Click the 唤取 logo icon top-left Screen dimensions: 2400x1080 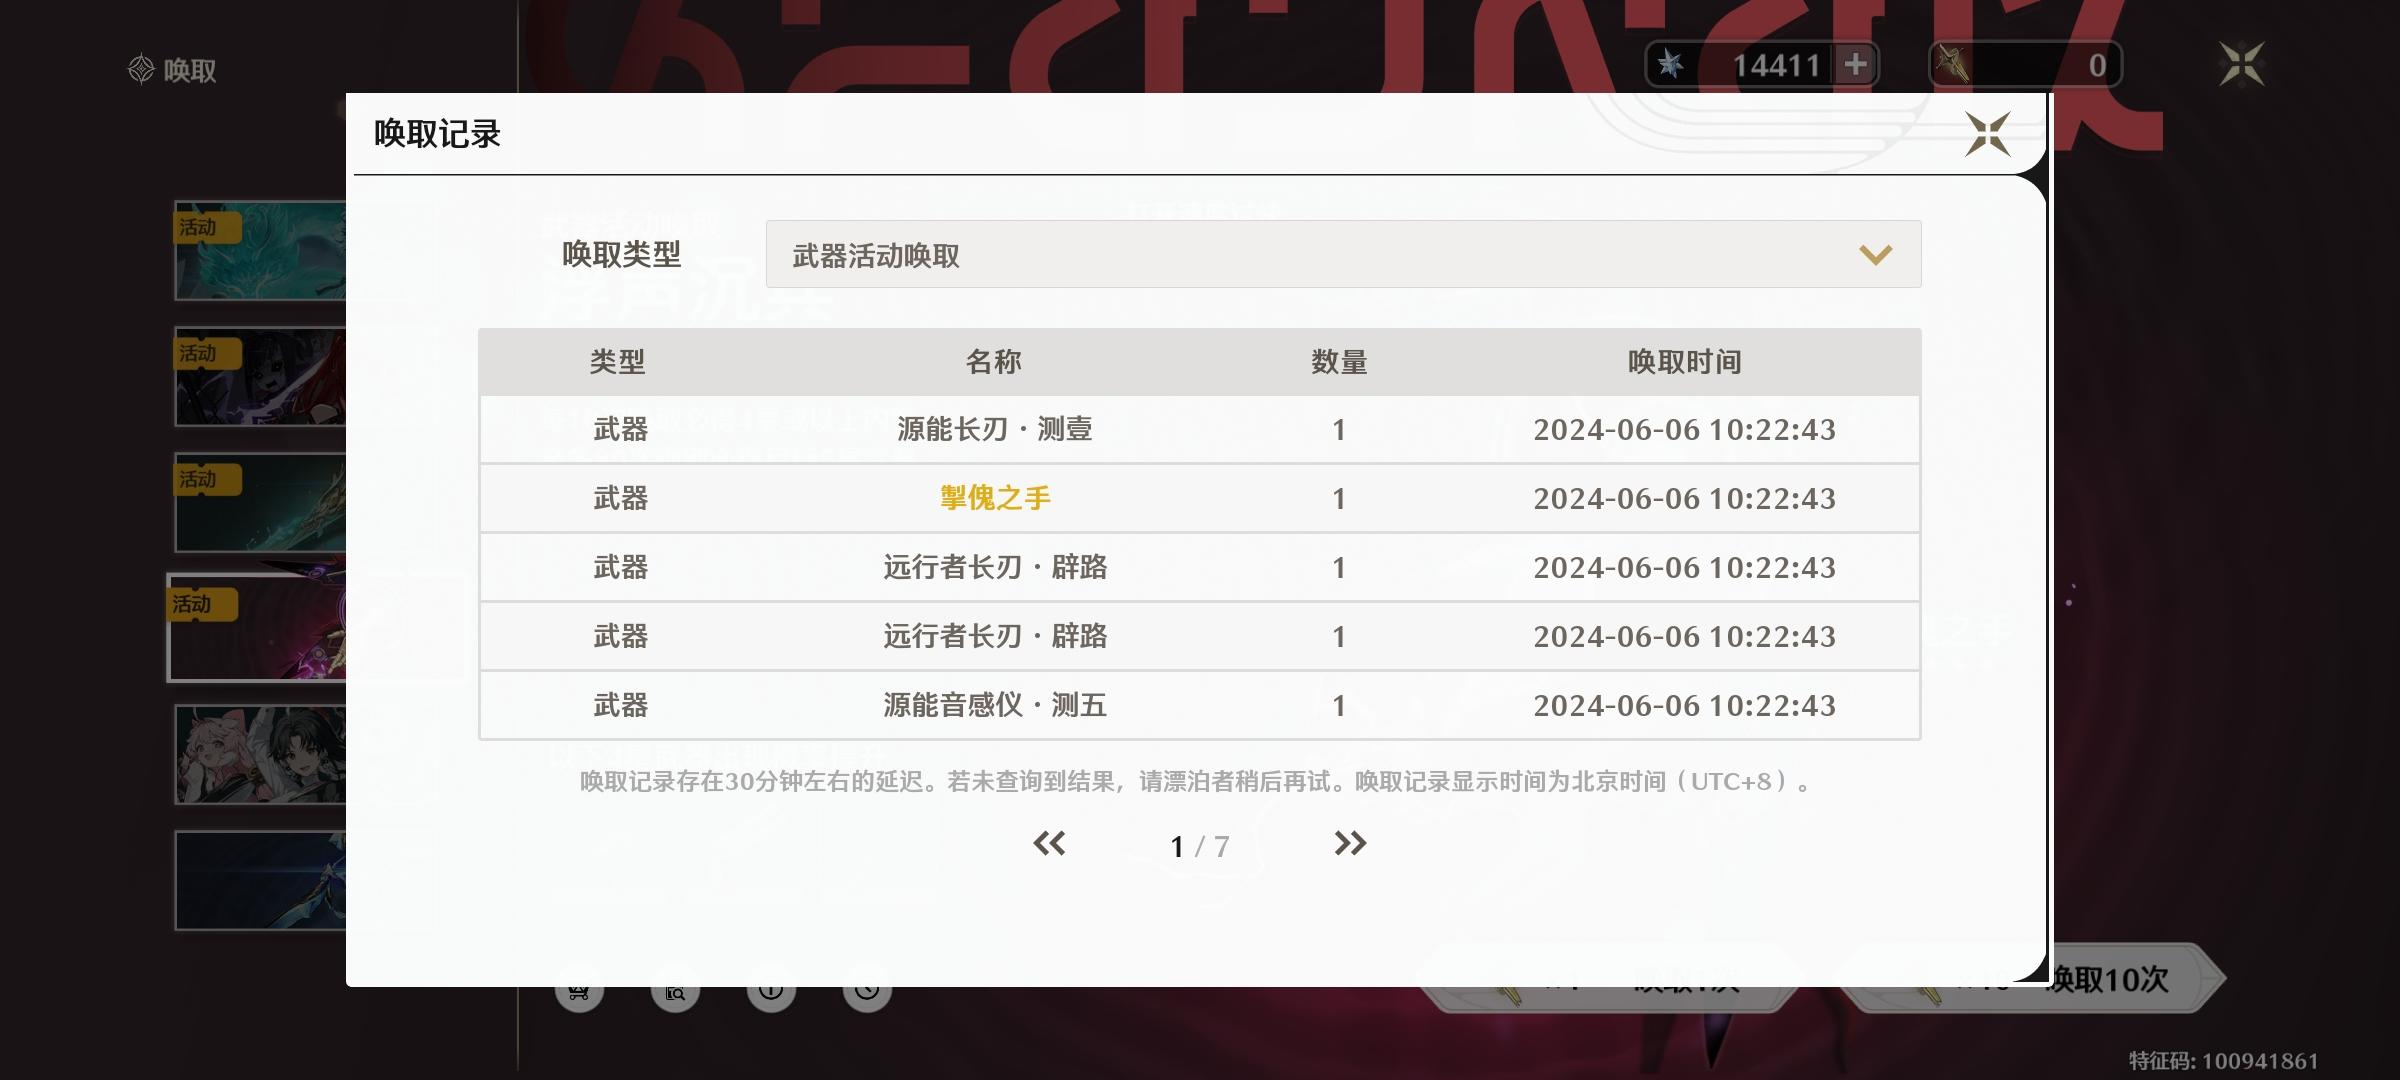[141, 70]
